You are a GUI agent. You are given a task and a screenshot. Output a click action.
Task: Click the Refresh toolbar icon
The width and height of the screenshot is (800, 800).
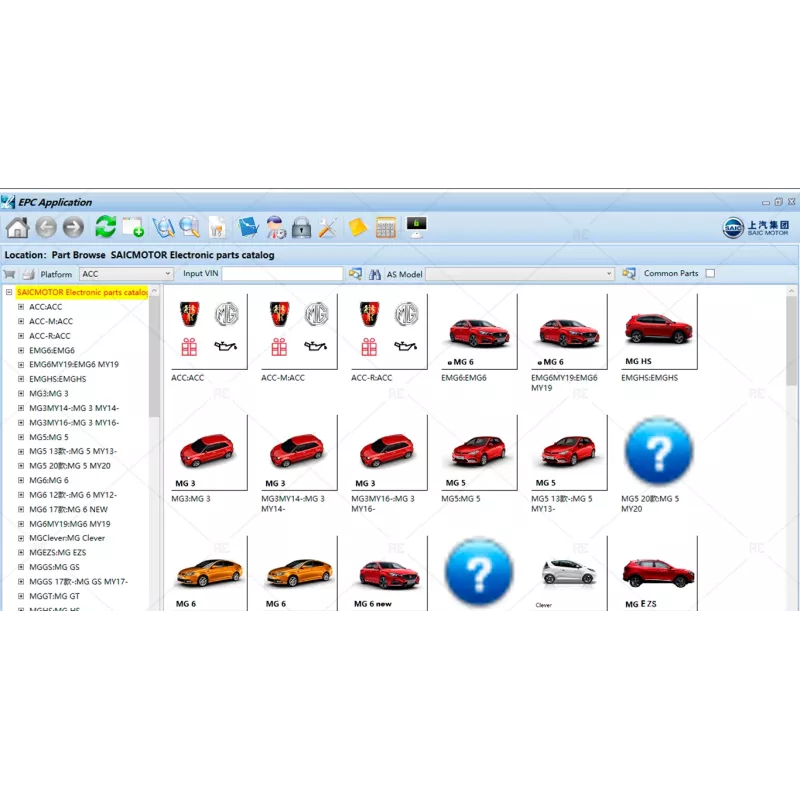pos(105,227)
